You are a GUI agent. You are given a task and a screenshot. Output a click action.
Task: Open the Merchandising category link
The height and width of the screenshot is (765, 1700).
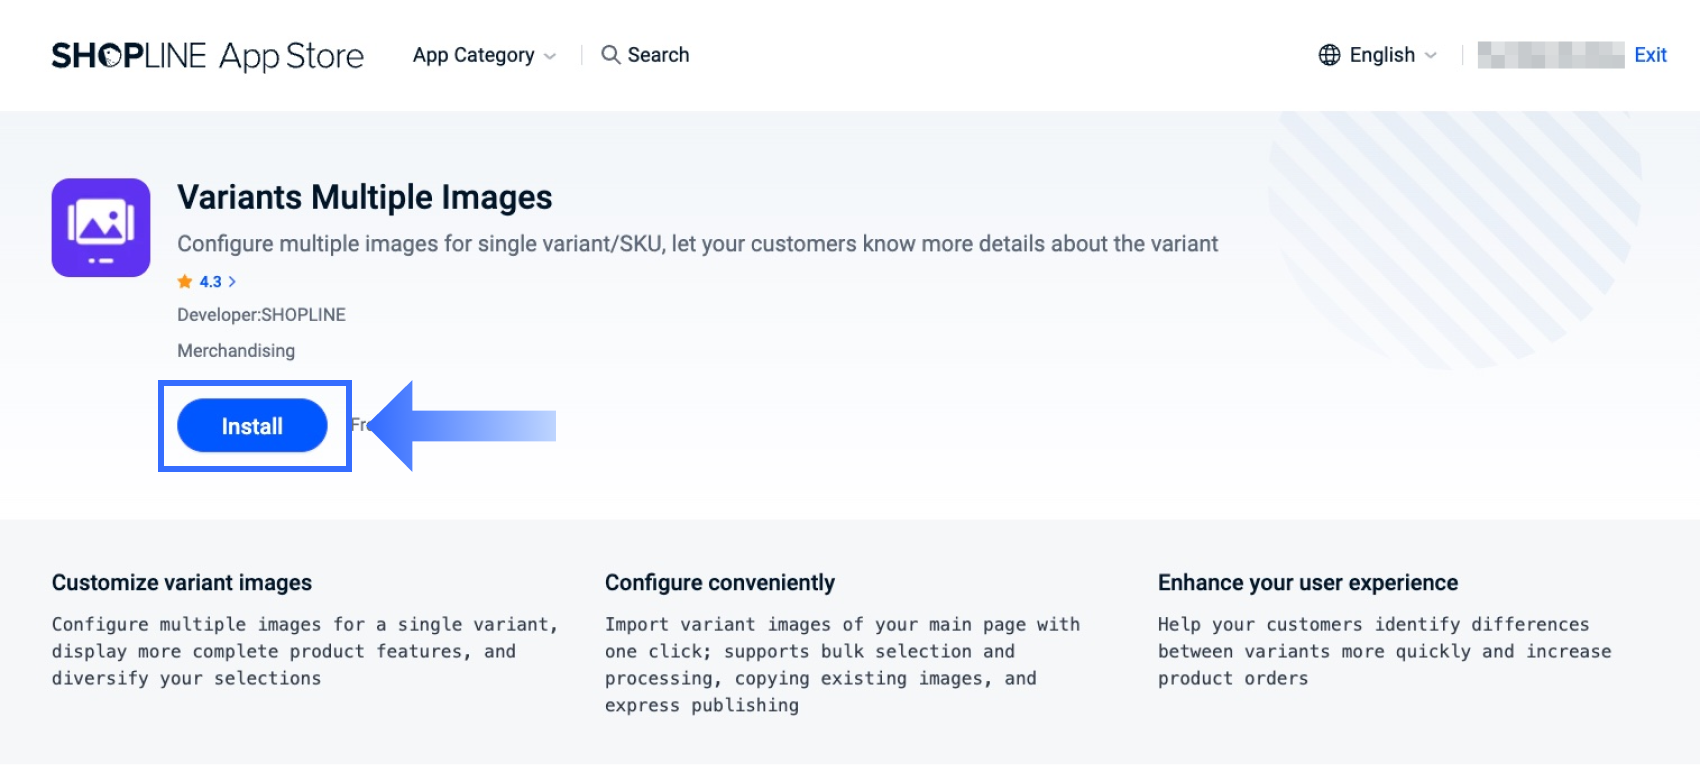coord(236,351)
